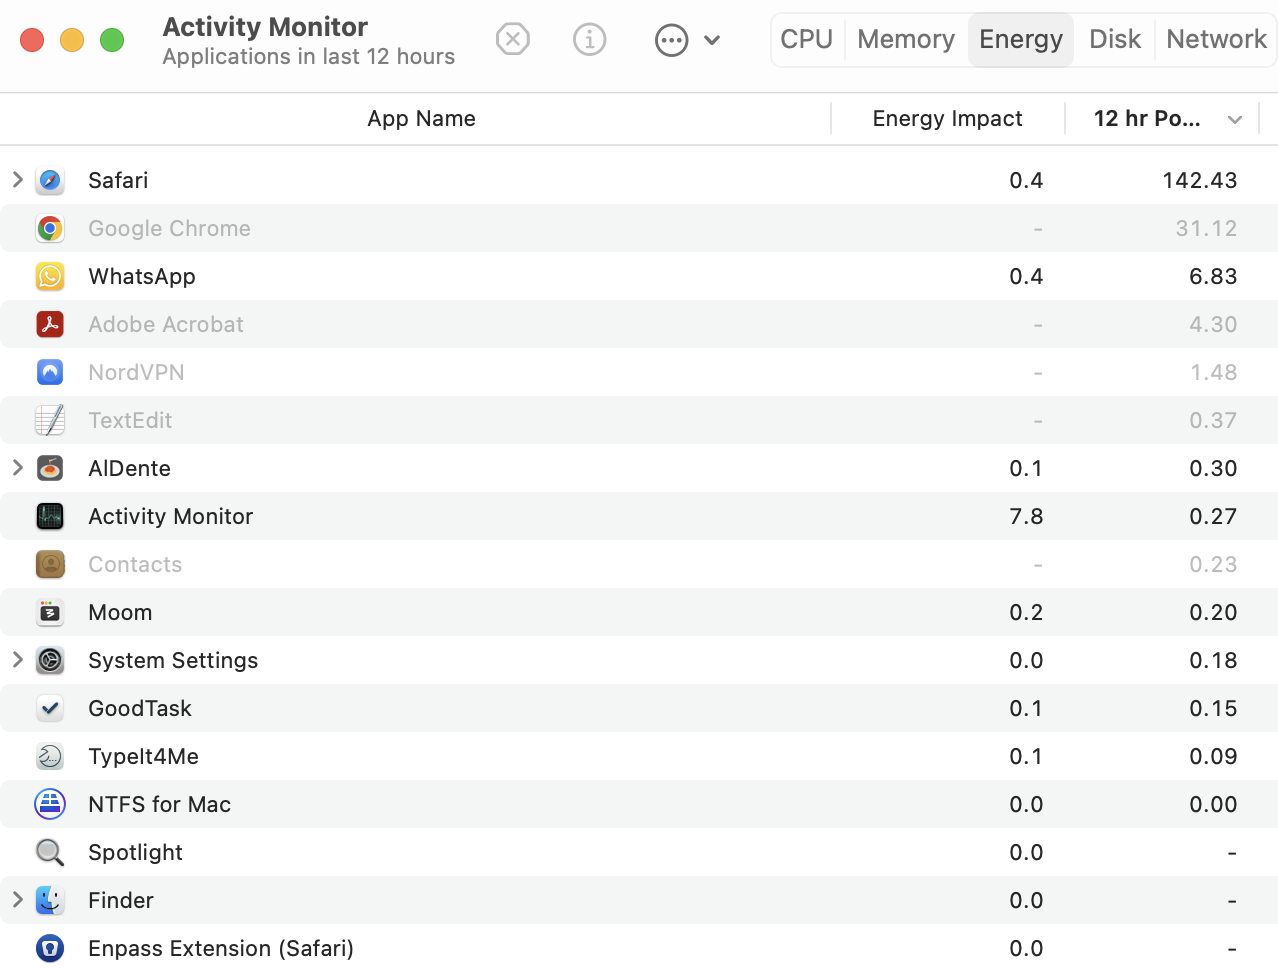
Task: Click the stop process button
Action: tap(512, 39)
